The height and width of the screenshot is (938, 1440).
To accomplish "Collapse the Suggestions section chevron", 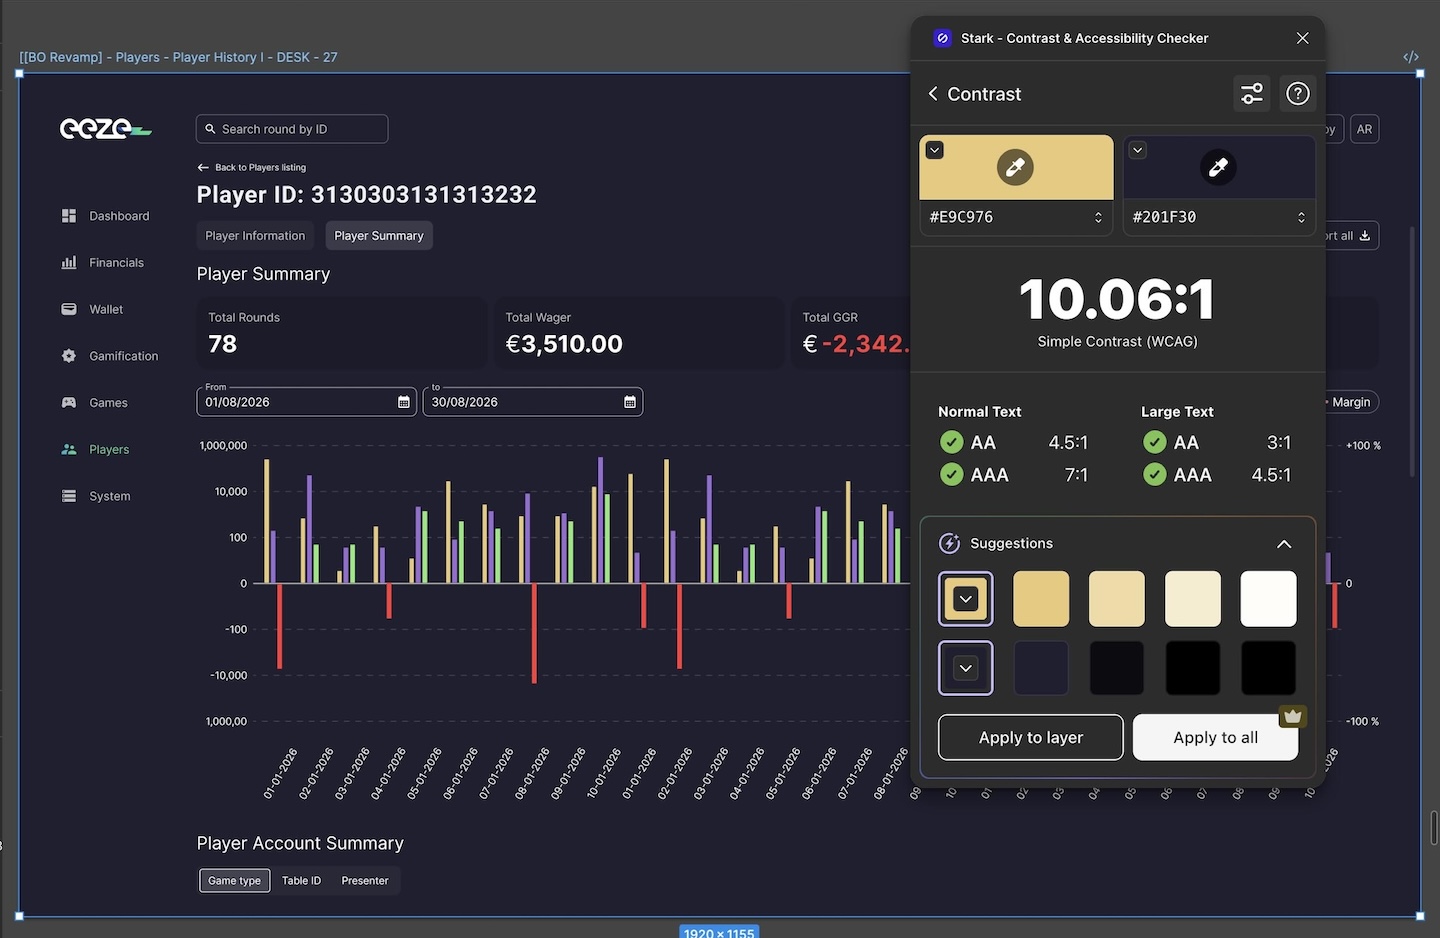I will pos(1284,544).
